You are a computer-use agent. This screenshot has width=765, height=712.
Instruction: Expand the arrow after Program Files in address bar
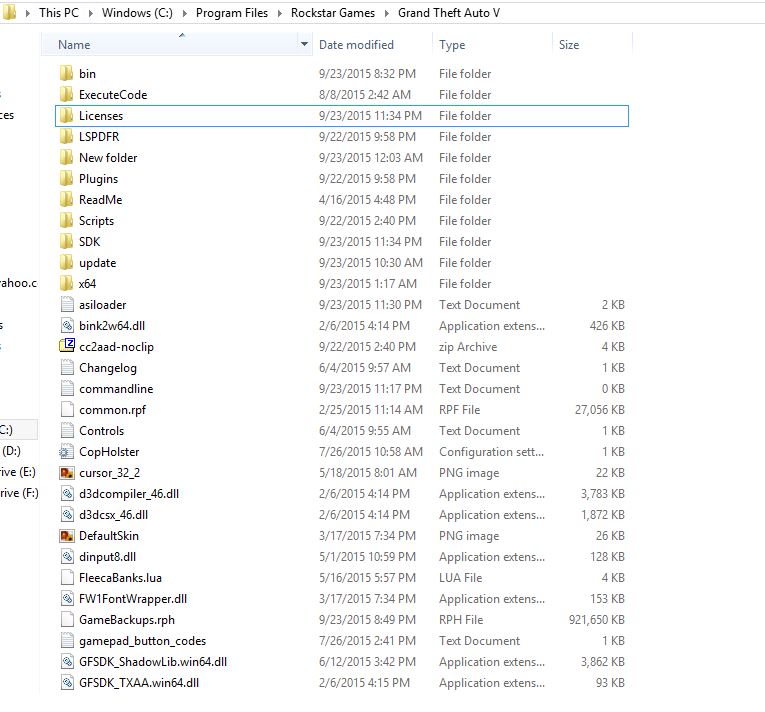(280, 13)
